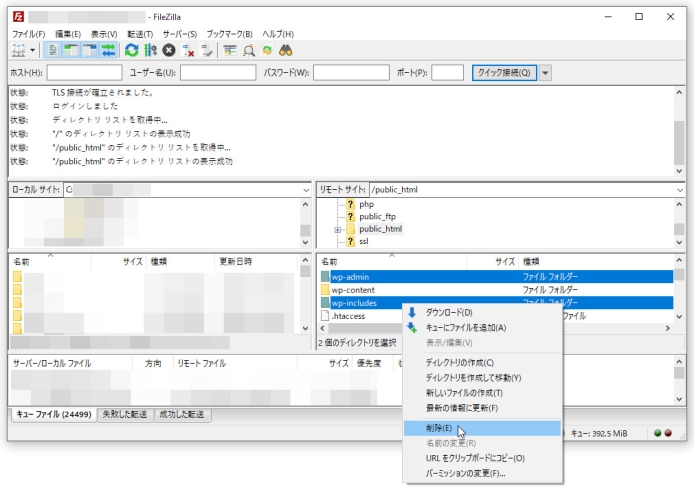
Task: Focus the パスワード(W) input field
Action: click(351, 73)
